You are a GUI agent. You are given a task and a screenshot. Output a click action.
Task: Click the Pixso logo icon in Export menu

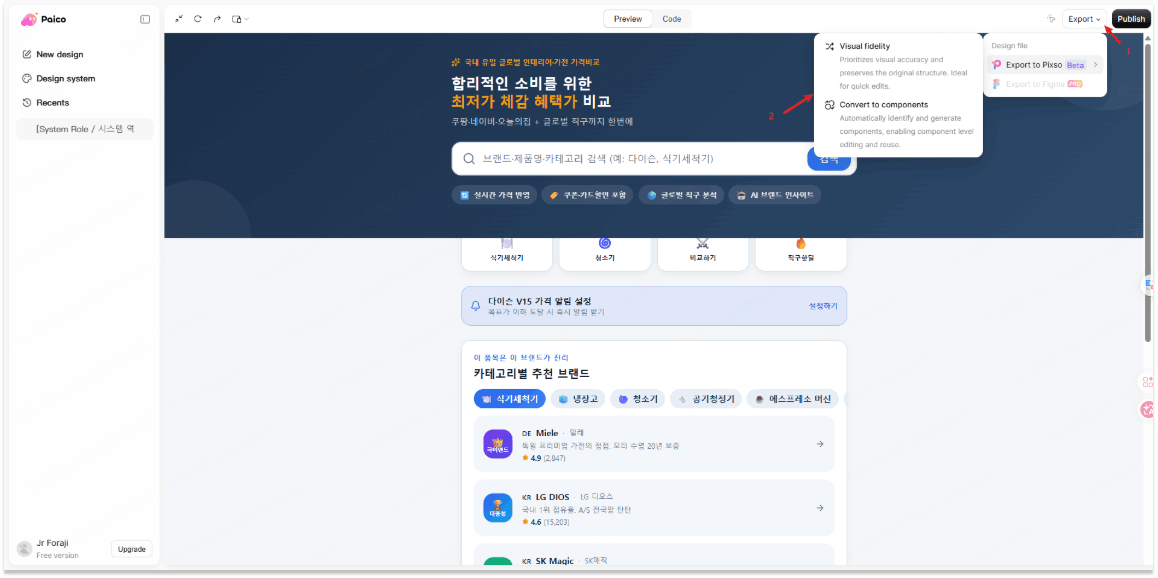point(996,65)
